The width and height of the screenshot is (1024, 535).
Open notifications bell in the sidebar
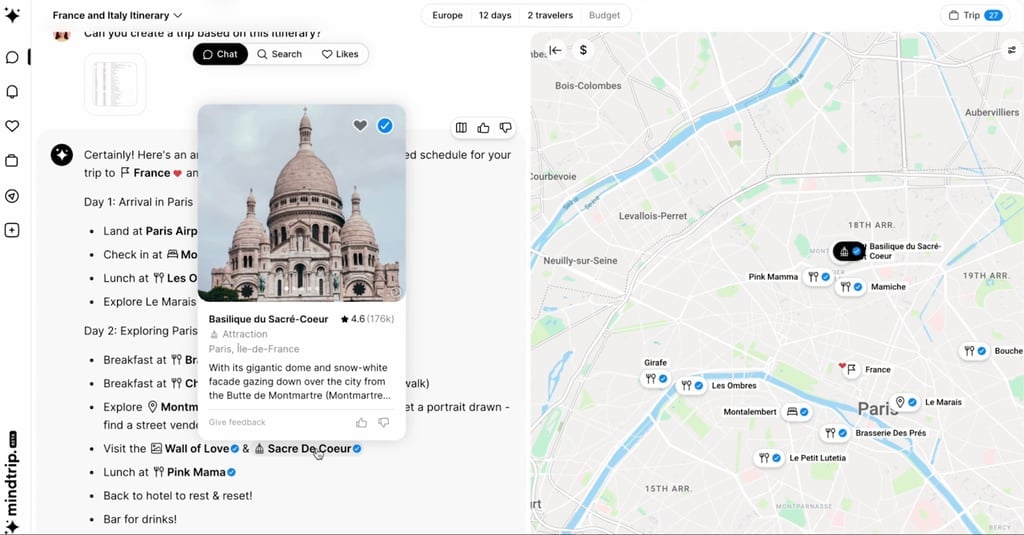(12, 91)
